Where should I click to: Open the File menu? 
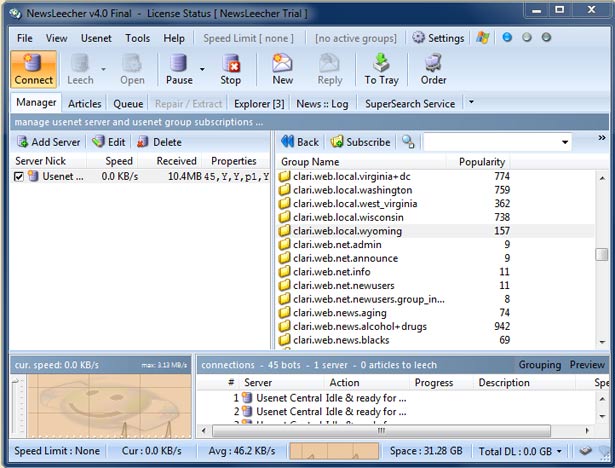click(25, 38)
